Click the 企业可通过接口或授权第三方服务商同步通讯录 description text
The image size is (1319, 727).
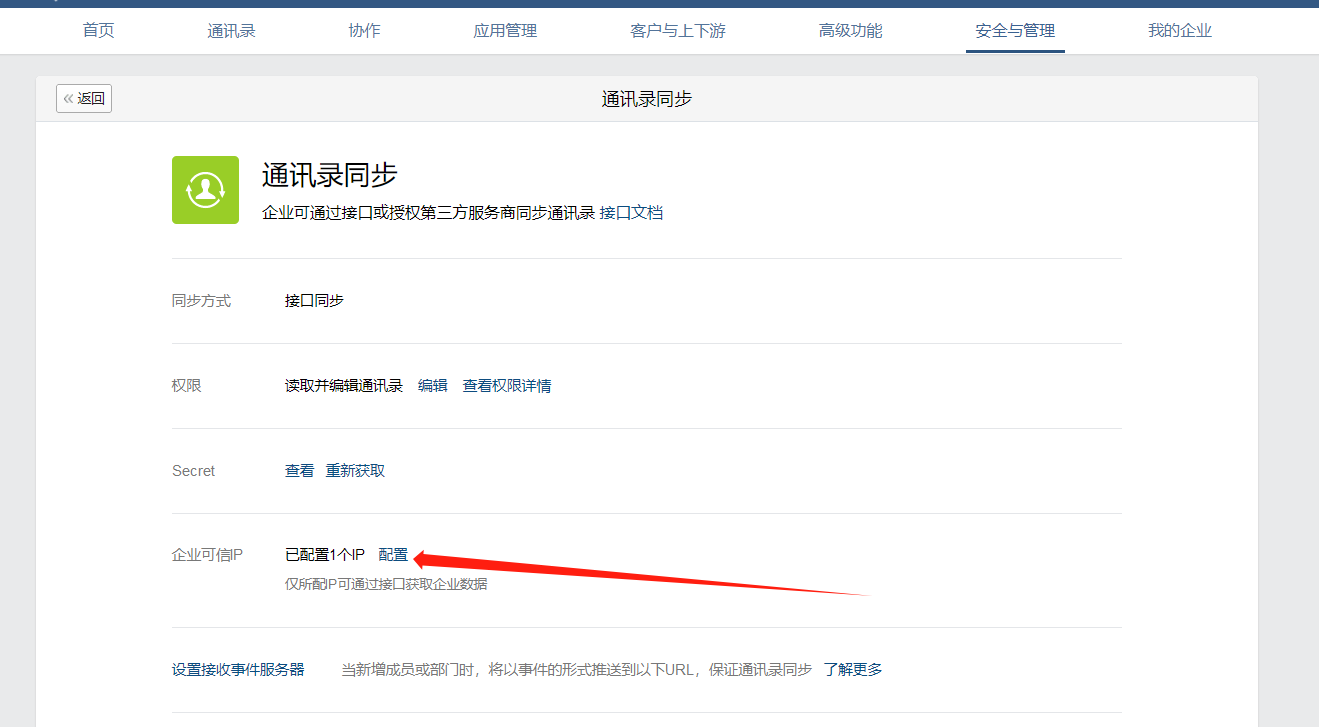[x=429, y=213]
